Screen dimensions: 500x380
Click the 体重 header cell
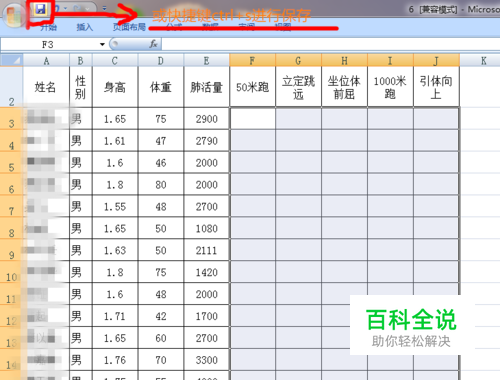(161, 87)
